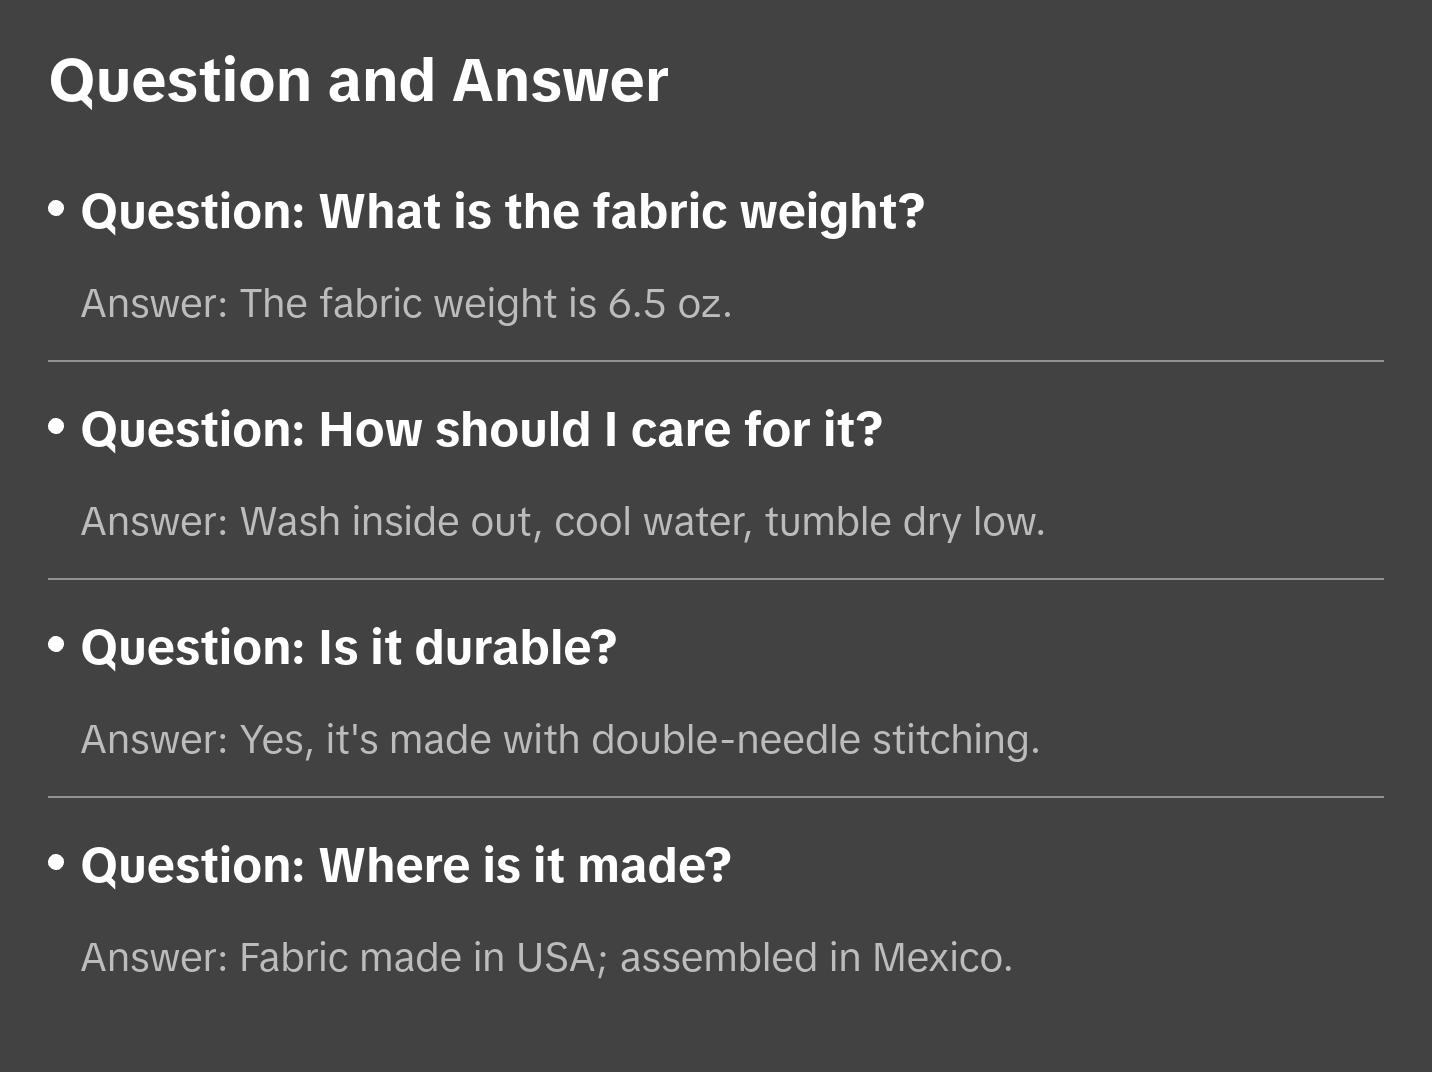Expand the "Is it durable?" question

pos(348,648)
